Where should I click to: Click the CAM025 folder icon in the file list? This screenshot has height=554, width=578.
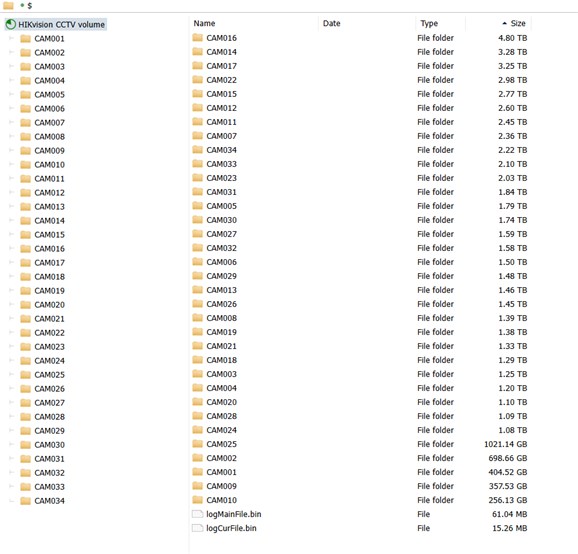tap(198, 444)
